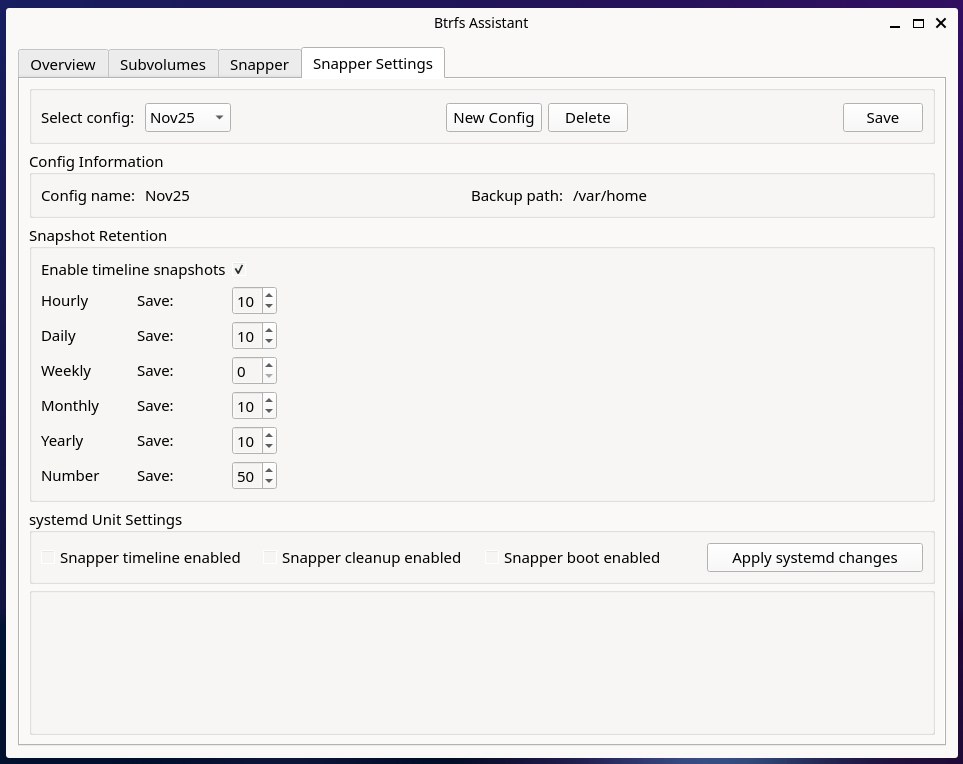Image resolution: width=963 pixels, height=764 pixels.
Task: Click the Yearly save value field
Action: tap(248, 441)
